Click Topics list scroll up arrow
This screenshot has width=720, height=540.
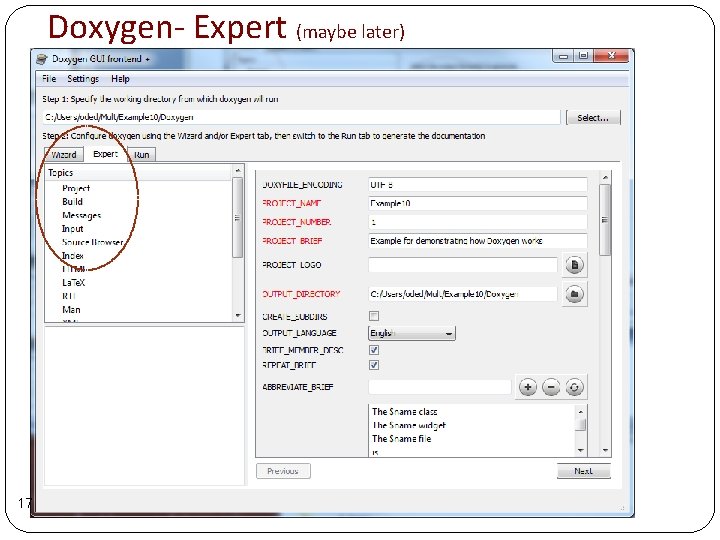[x=238, y=171]
